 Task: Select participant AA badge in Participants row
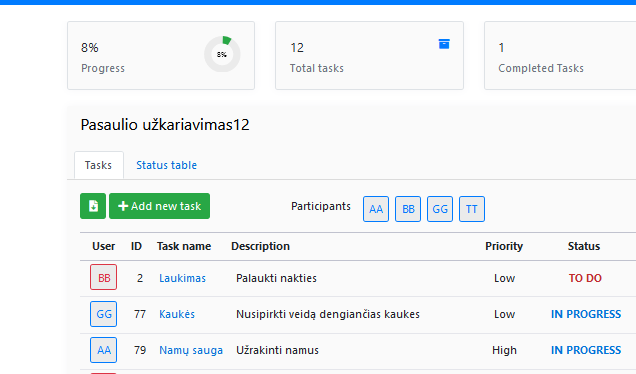tap(376, 209)
